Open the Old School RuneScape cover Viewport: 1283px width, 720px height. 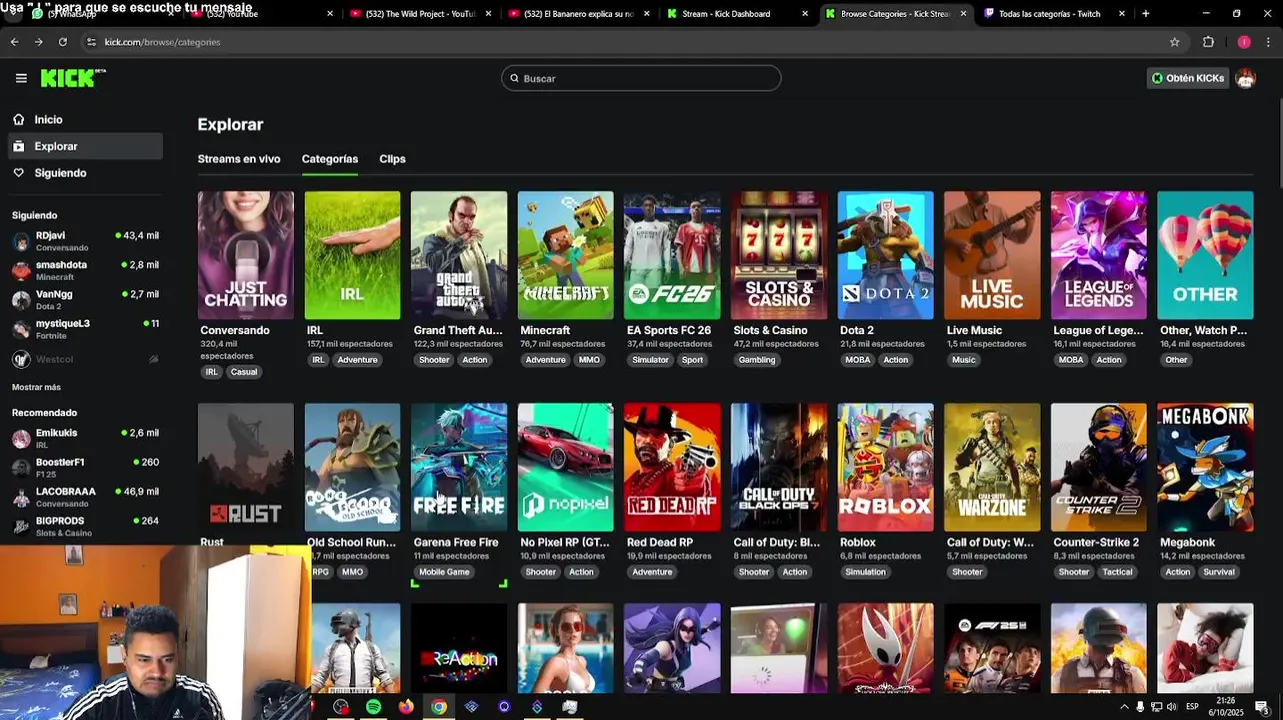(x=352, y=467)
